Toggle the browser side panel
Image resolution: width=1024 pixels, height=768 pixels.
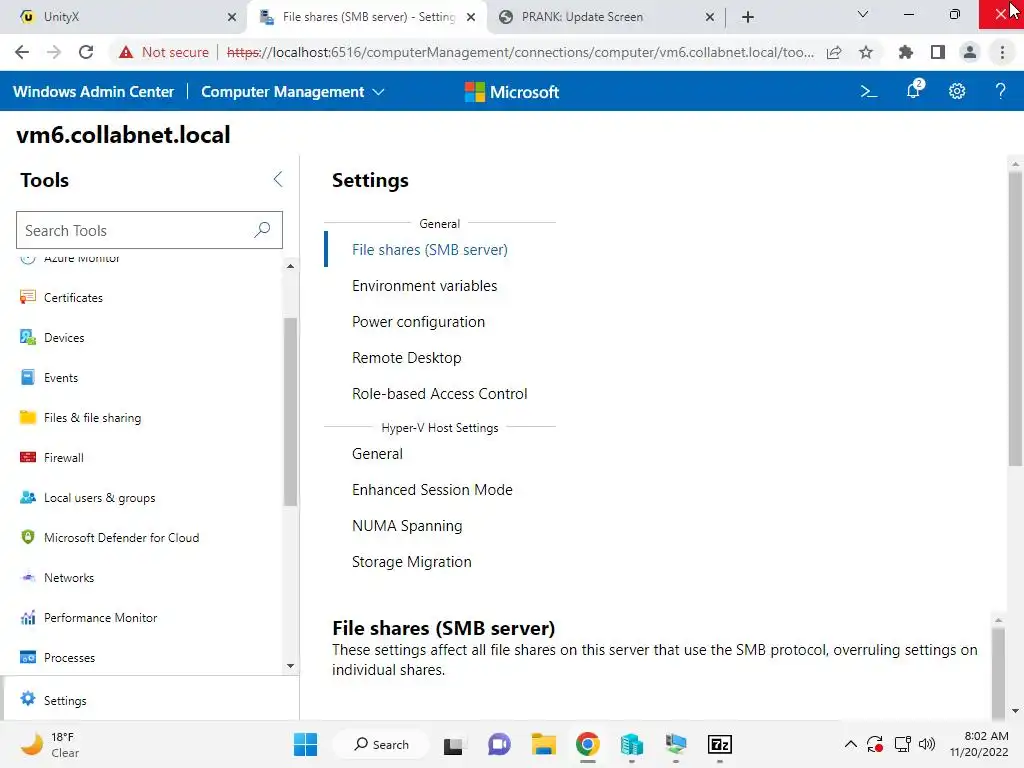[938, 52]
